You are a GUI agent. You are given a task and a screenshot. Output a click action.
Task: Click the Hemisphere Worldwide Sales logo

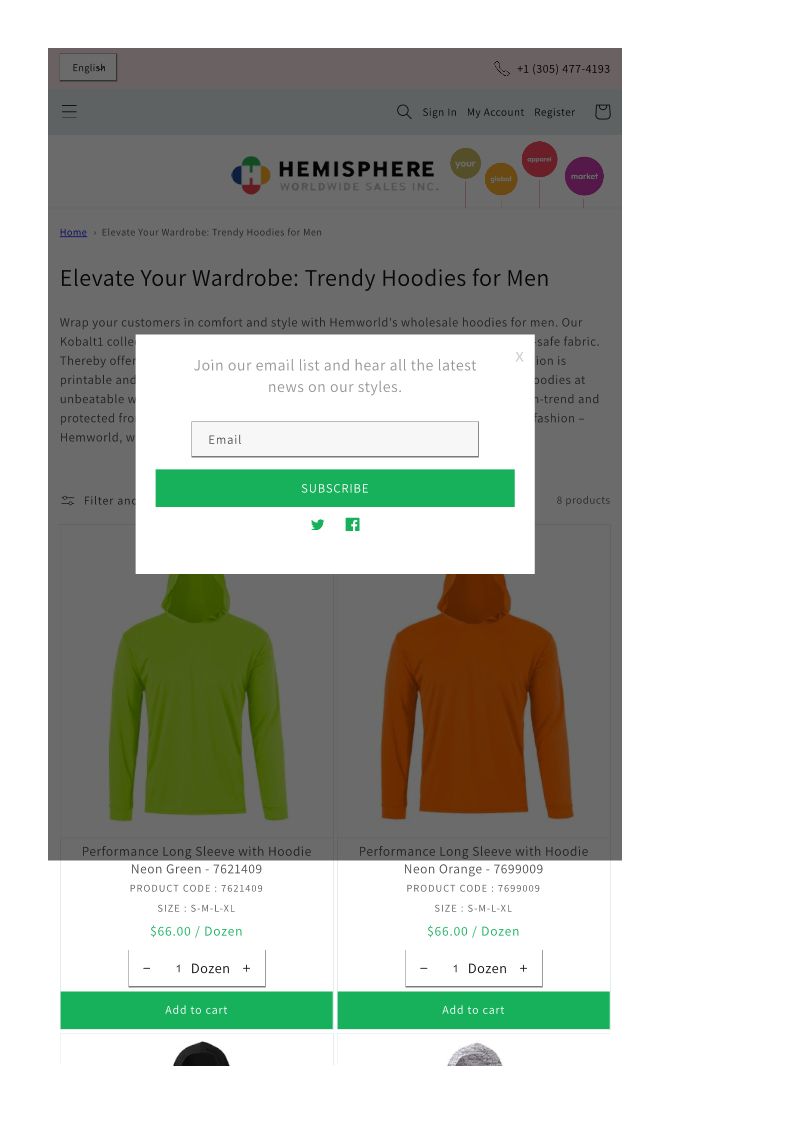[335, 175]
